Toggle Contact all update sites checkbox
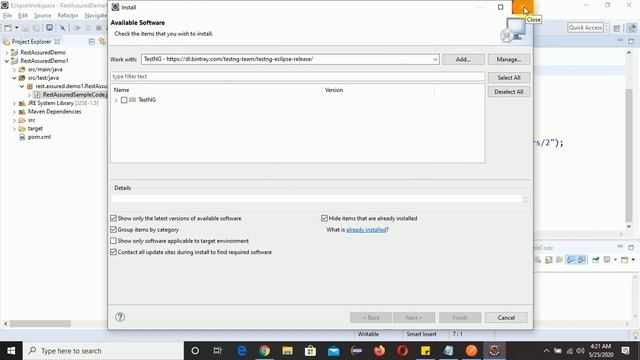Screen dimensions: 640x360 113,252
